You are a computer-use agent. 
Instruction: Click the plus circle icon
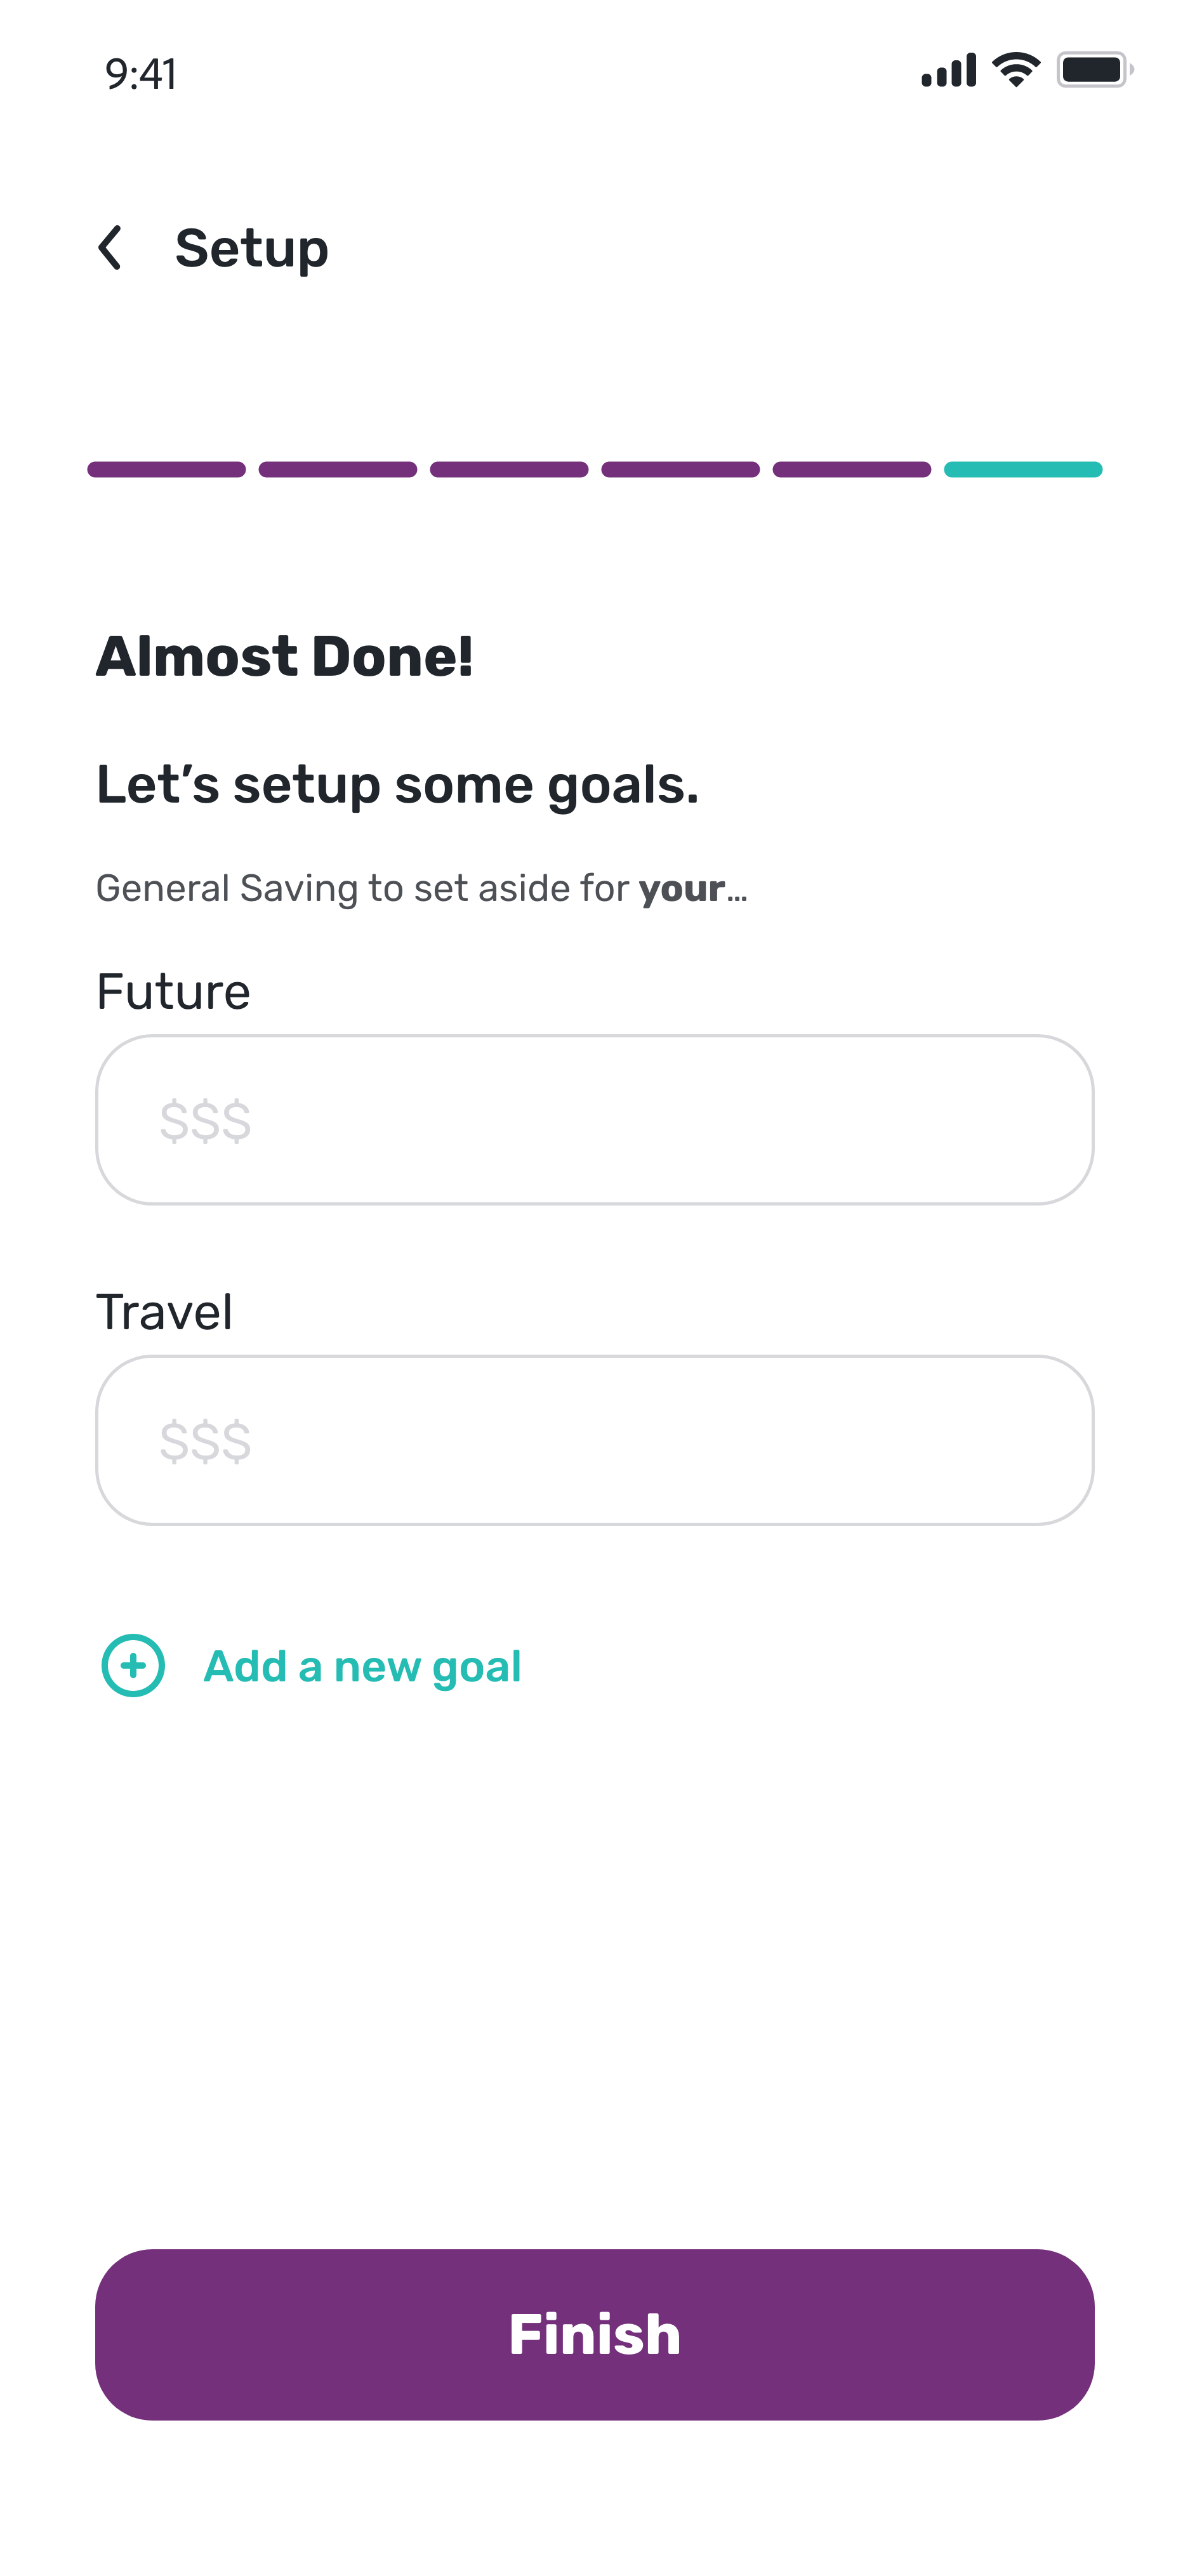pyautogui.click(x=133, y=1666)
